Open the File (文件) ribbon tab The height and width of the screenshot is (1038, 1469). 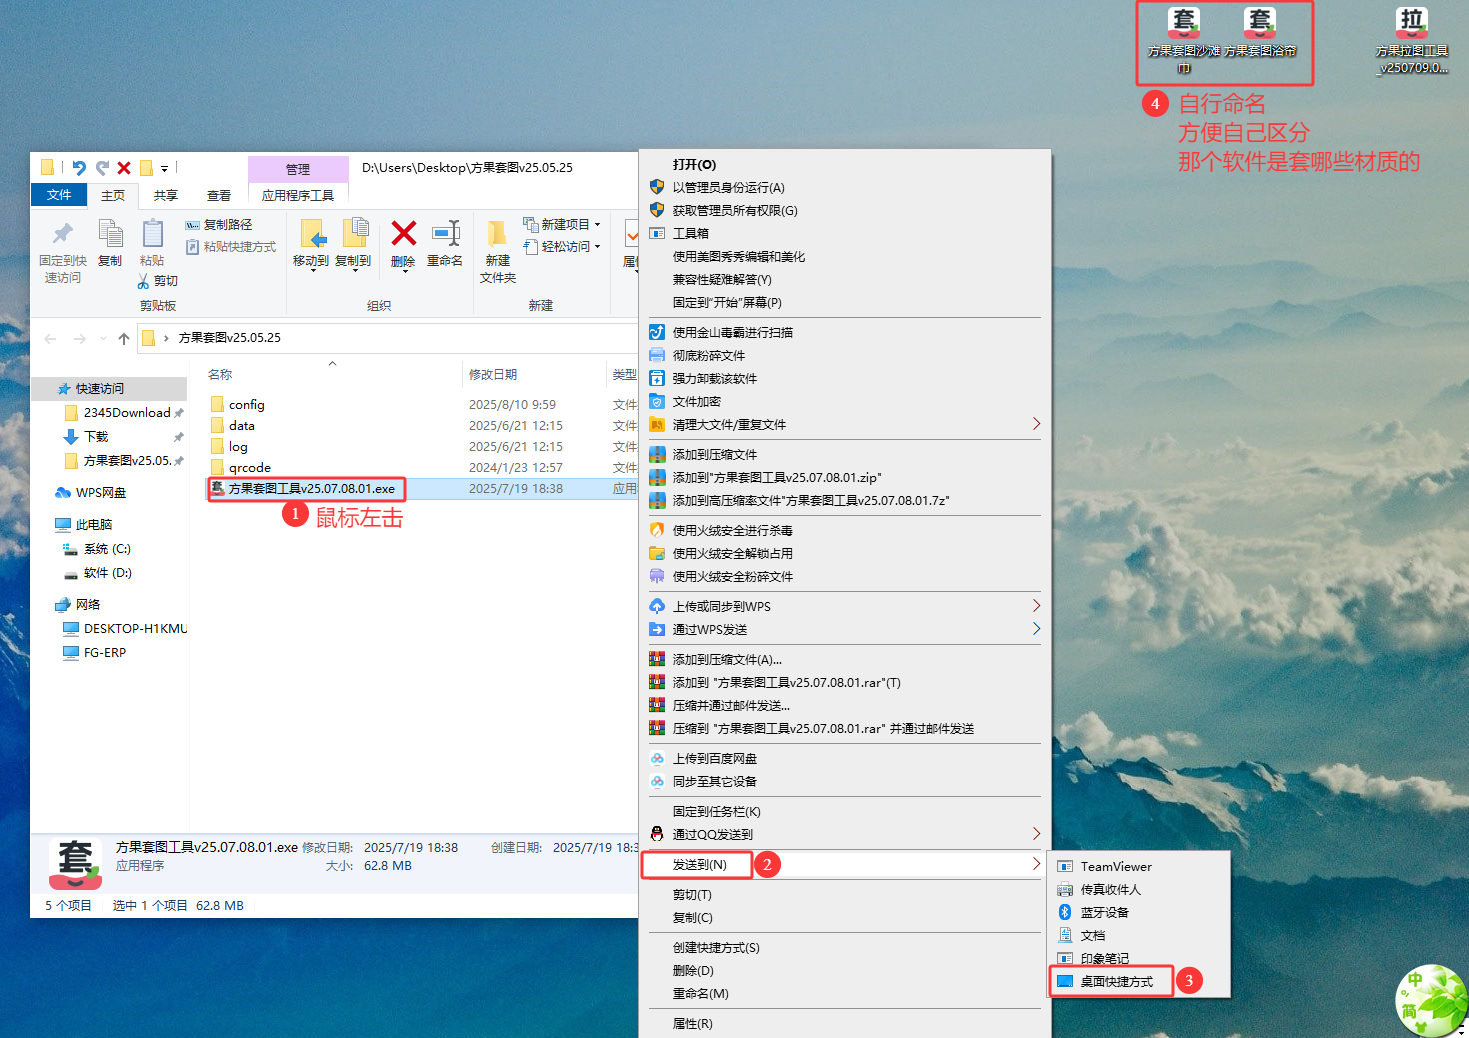point(59,195)
